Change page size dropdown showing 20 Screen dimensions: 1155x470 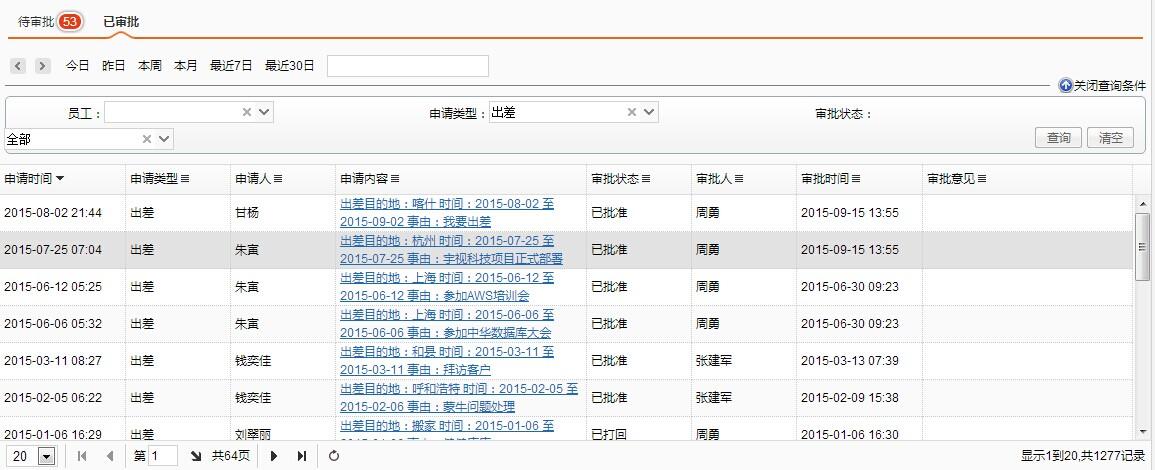point(46,456)
